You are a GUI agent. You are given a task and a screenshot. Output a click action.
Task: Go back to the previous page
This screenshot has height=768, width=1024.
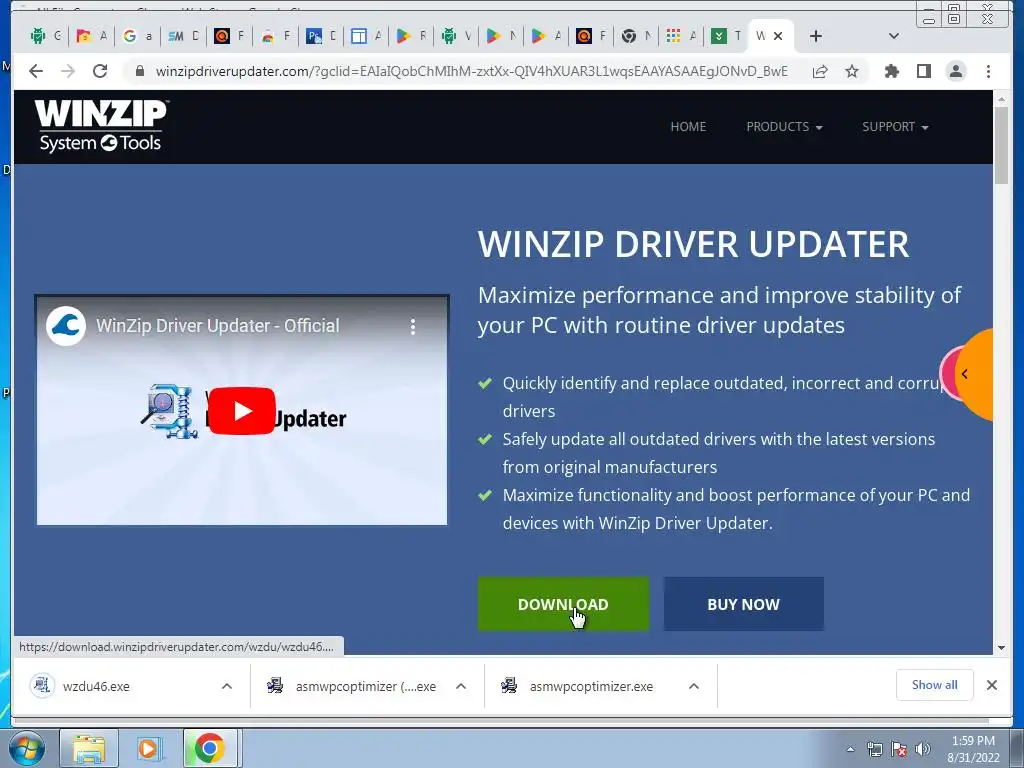click(36, 71)
